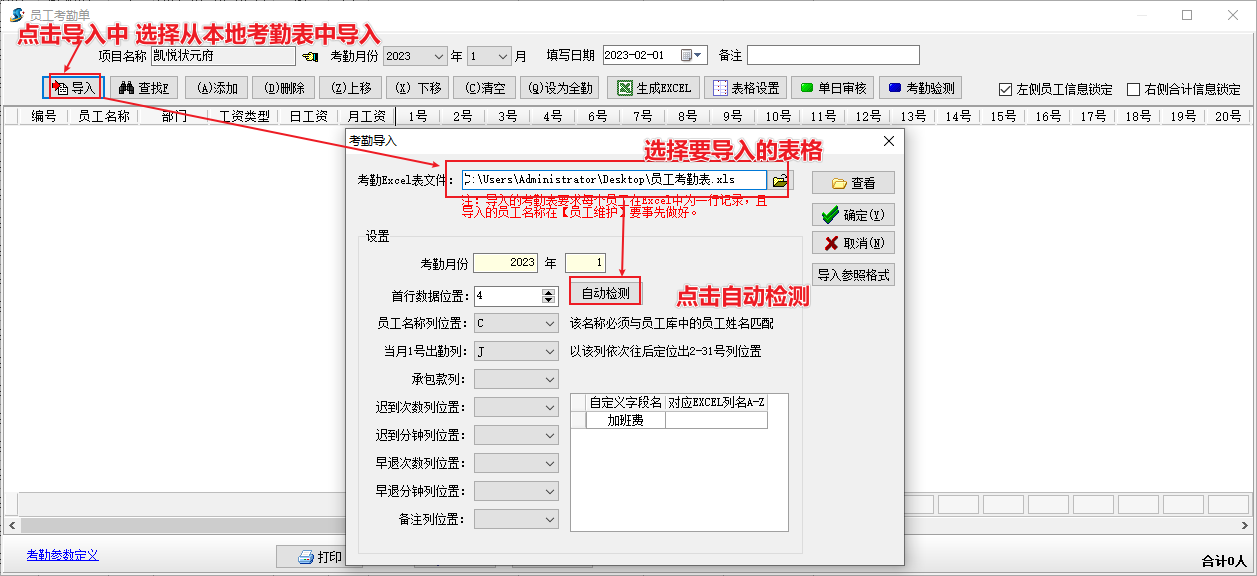Image resolution: width=1257 pixels, height=576 pixels.
Task: Expand the 当月1号出勤列 dropdown
Action: click(x=550, y=352)
